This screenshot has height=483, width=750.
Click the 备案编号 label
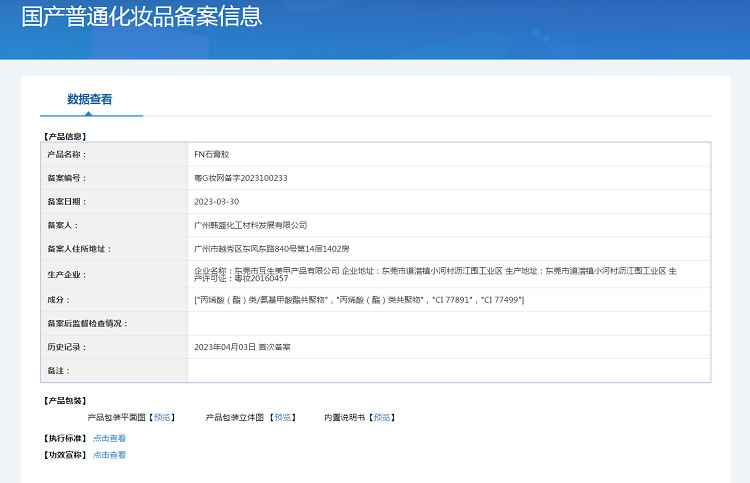(66, 178)
